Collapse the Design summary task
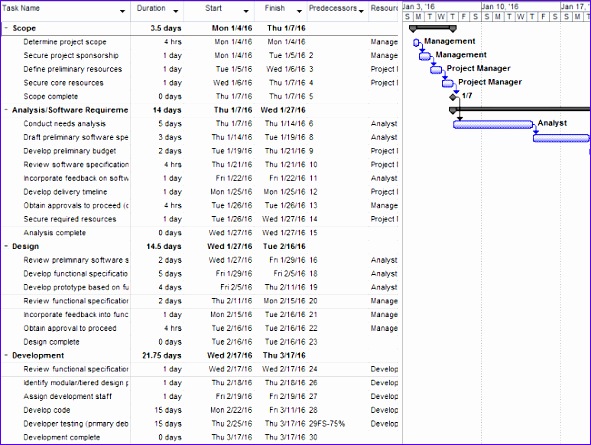 click(6, 246)
